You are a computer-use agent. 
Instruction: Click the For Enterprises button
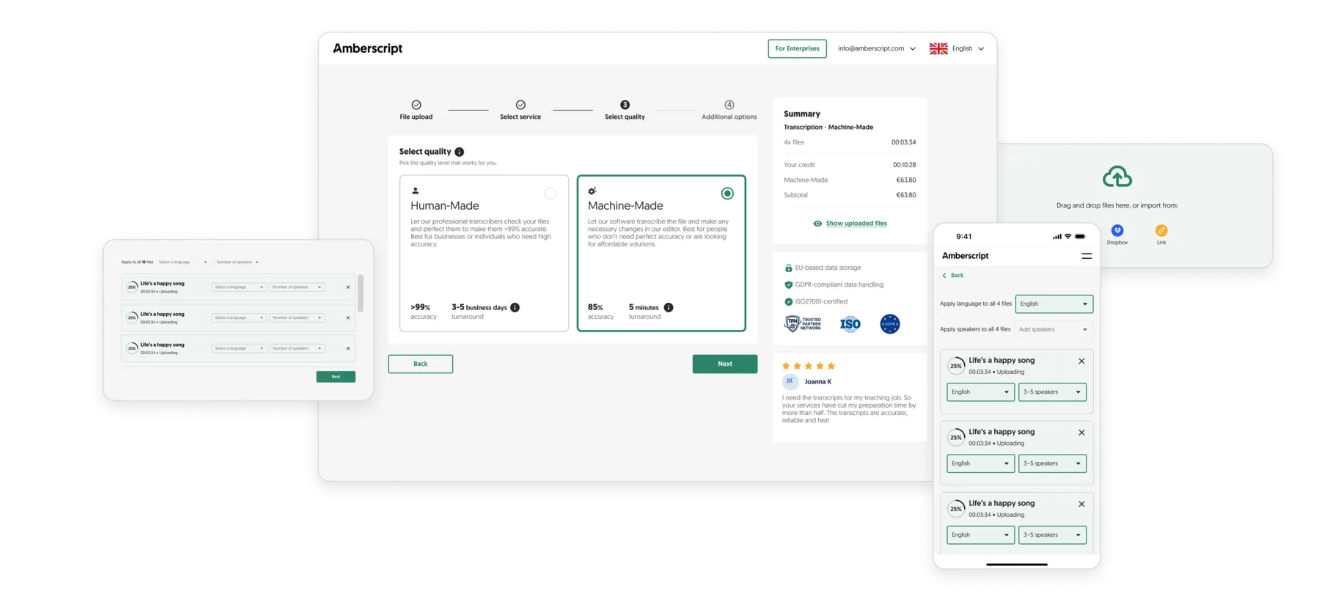point(797,48)
